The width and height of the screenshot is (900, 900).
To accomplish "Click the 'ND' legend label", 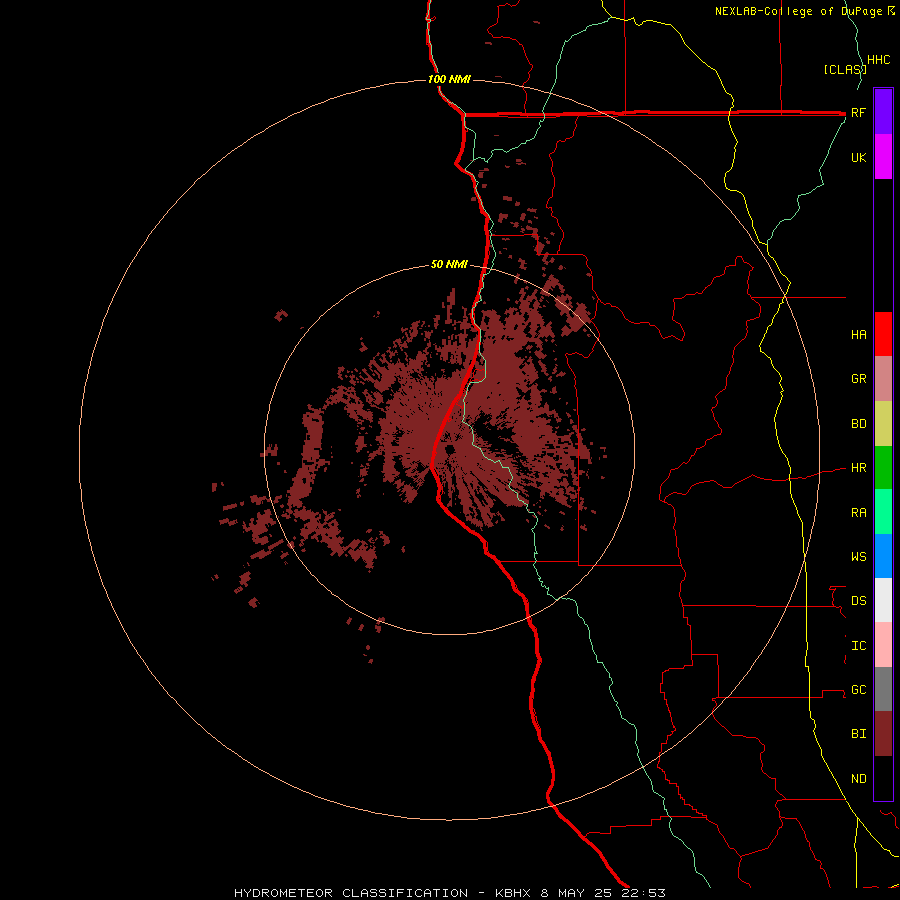I will pyautogui.click(x=858, y=779).
